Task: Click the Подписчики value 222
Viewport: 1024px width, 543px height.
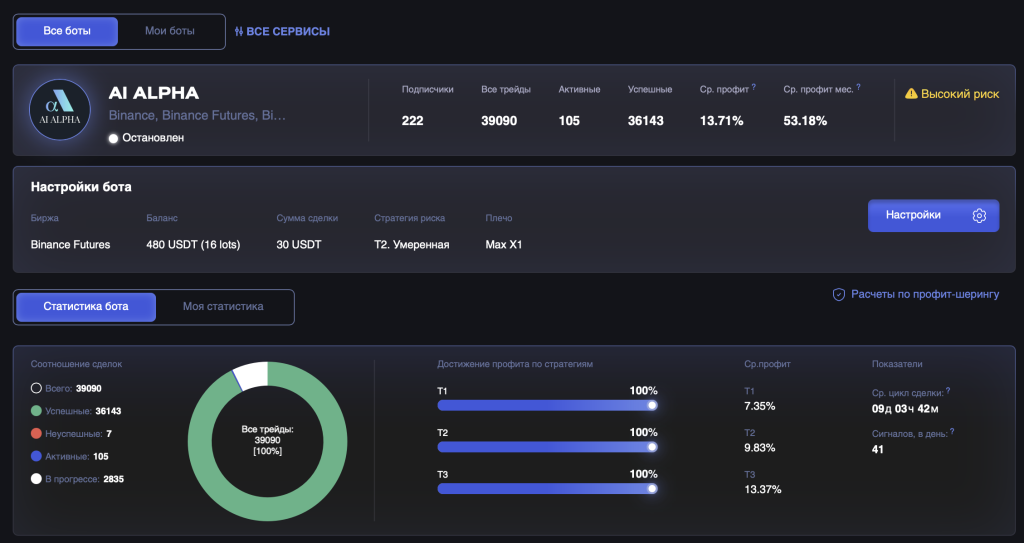Action: [413, 121]
